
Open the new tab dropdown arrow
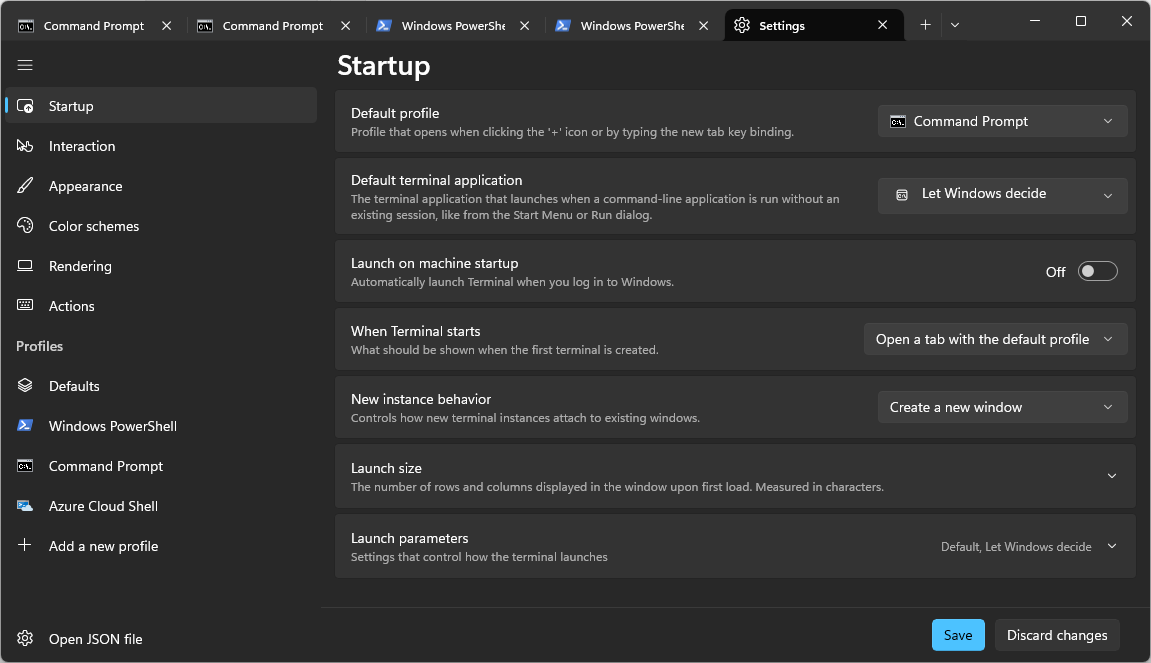[x=955, y=26]
